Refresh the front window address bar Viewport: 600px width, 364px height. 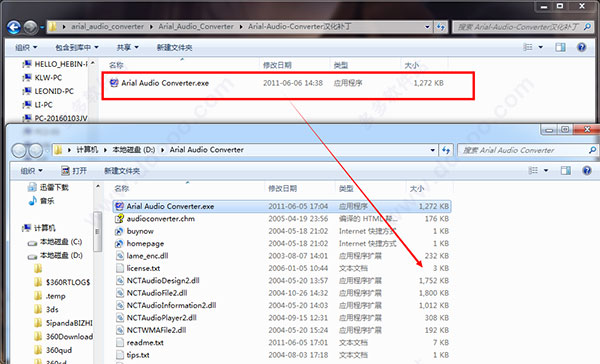[446, 150]
